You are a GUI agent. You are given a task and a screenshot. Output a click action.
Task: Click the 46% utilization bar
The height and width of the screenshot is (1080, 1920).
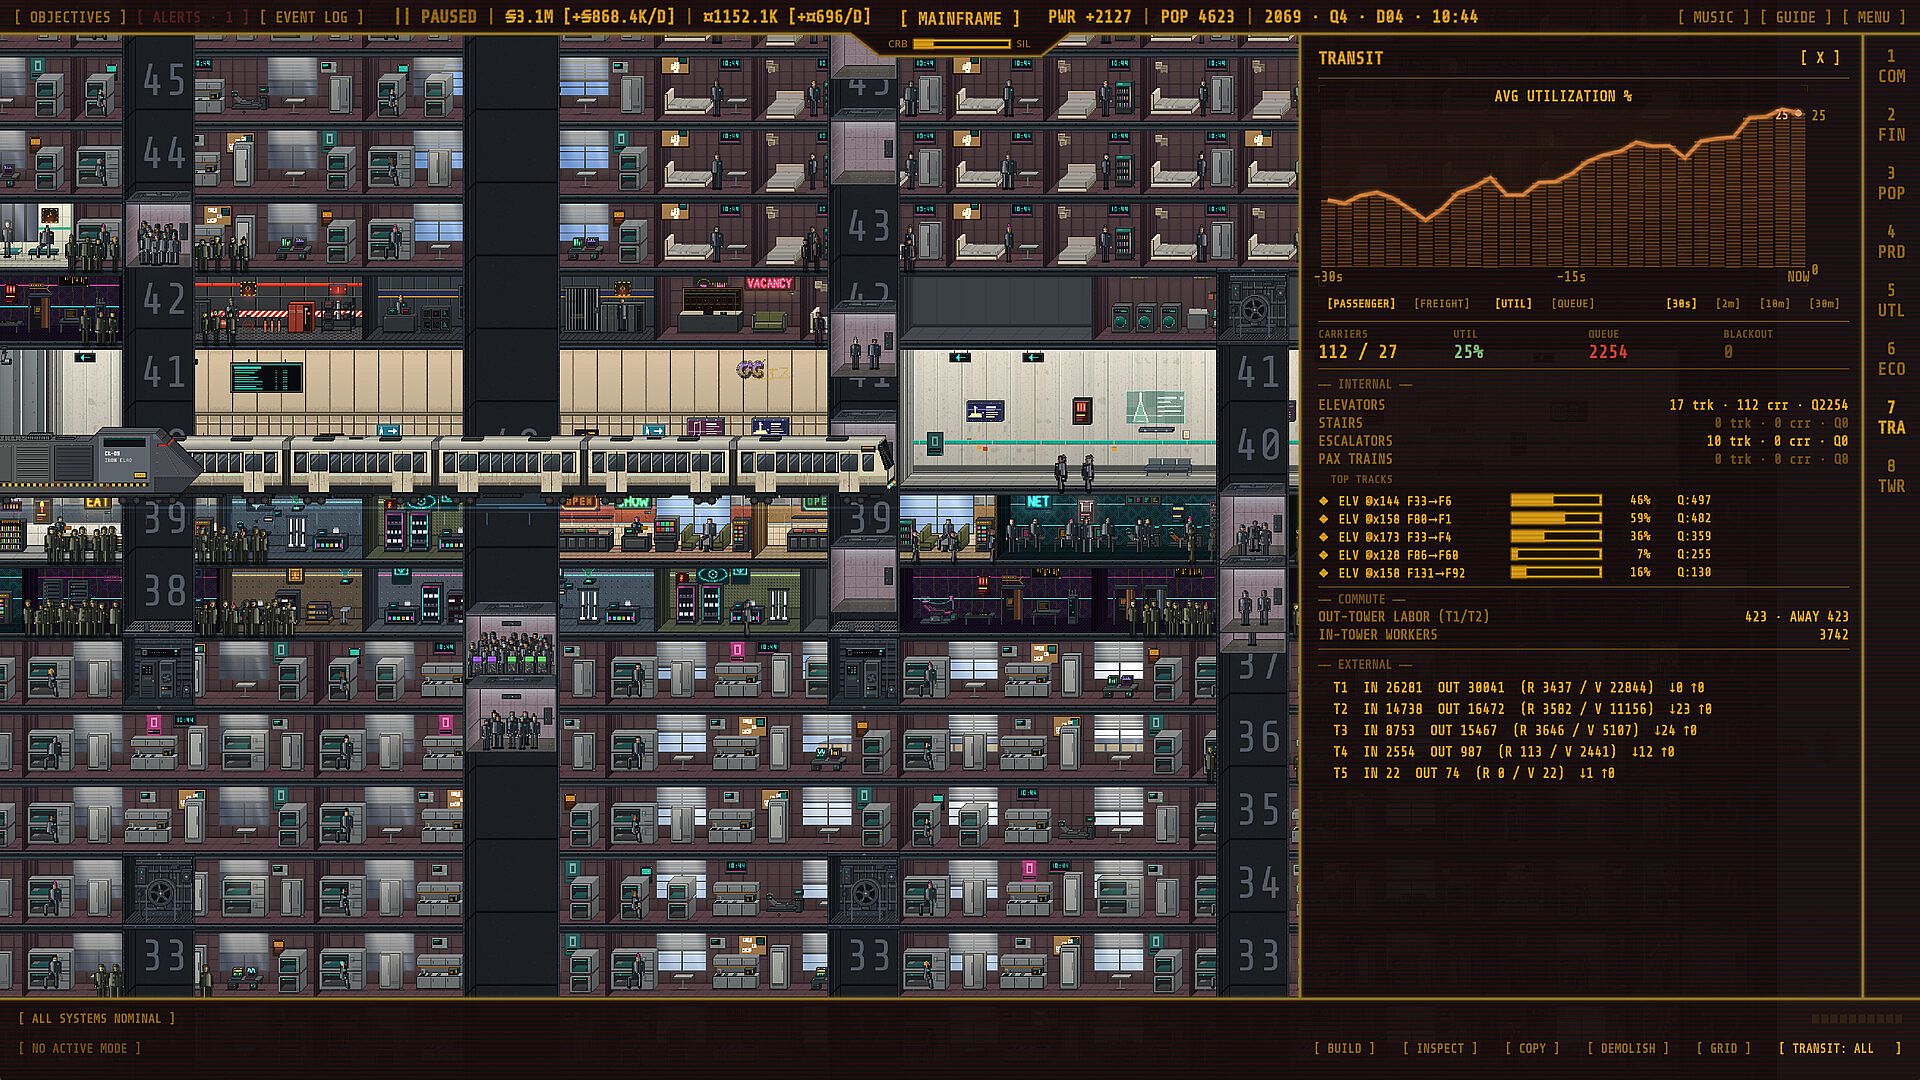(1556, 500)
